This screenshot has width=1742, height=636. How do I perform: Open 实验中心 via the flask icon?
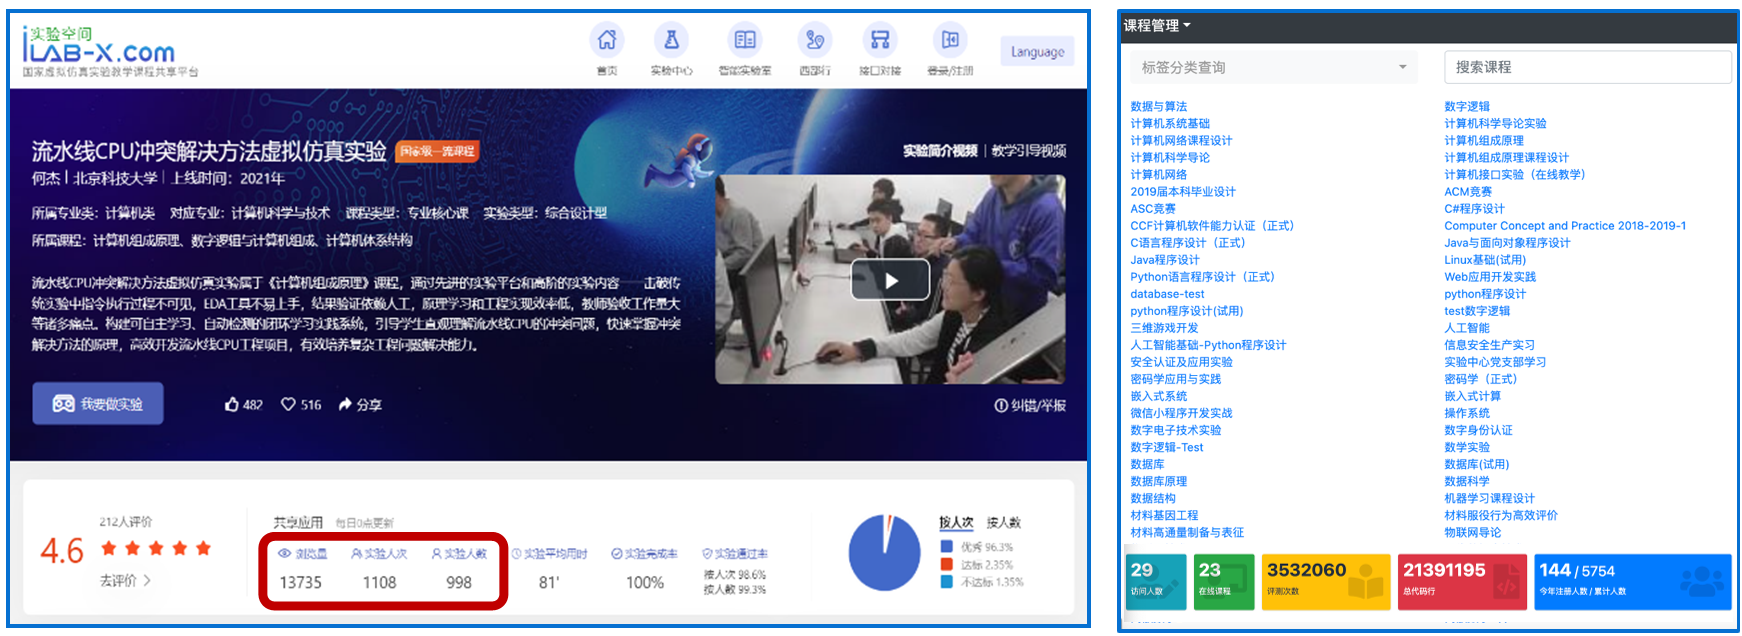(671, 40)
